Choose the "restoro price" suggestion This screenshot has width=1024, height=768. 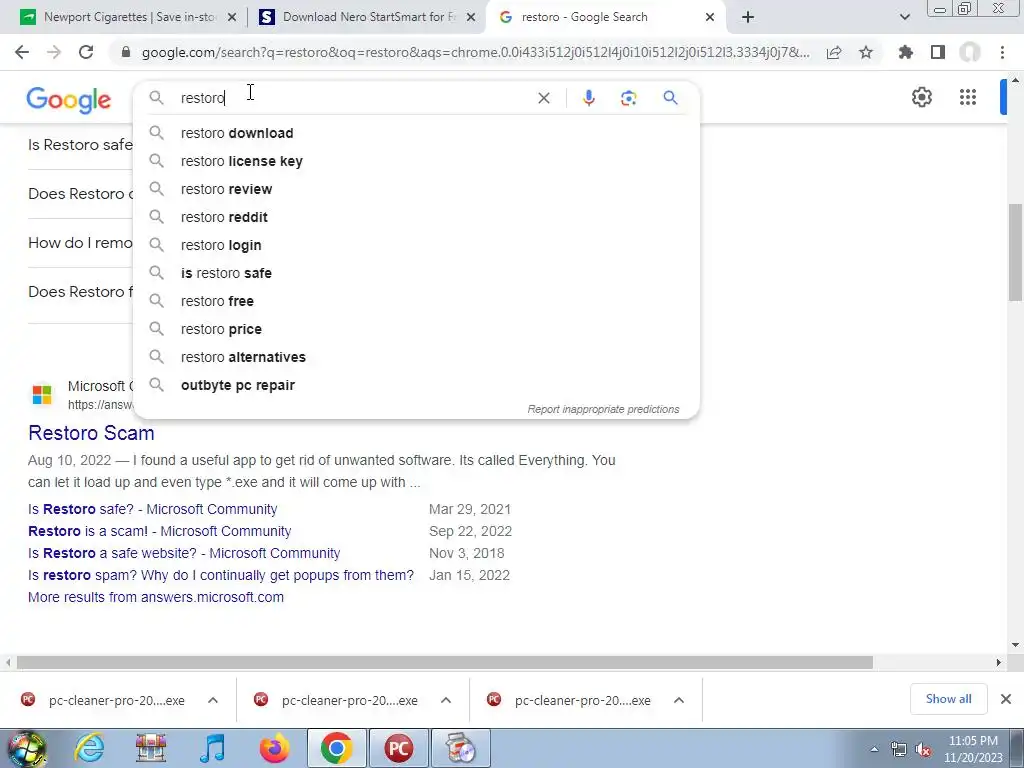click(417, 329)
